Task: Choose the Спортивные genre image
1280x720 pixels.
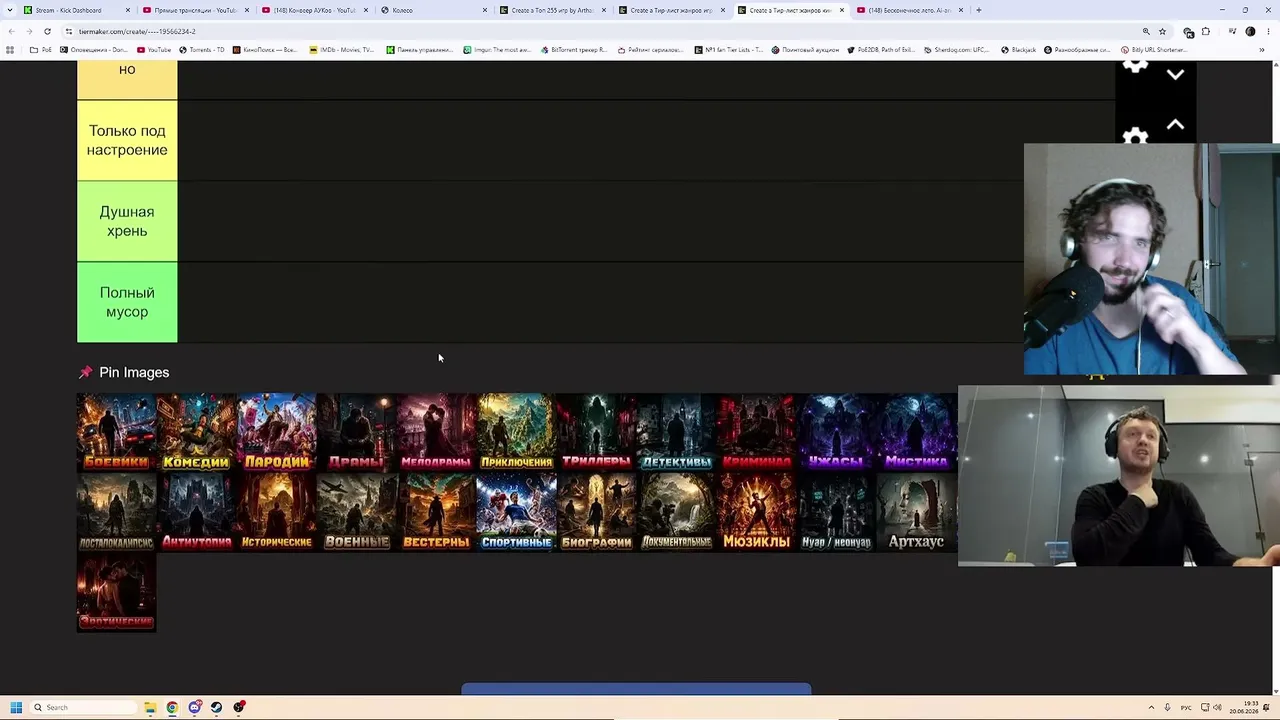Action: (x=517, y=512)
